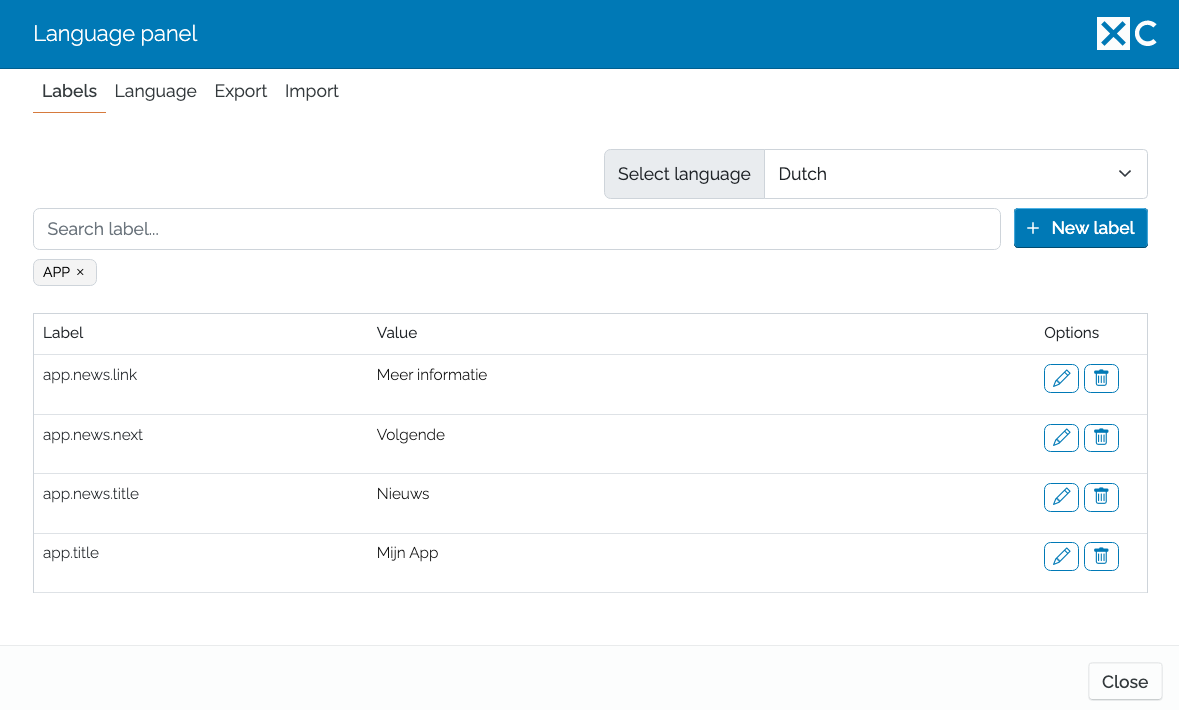This screenshot has width=1179, height=710.
Task: Create a new label
Action: pos(1080,228)
